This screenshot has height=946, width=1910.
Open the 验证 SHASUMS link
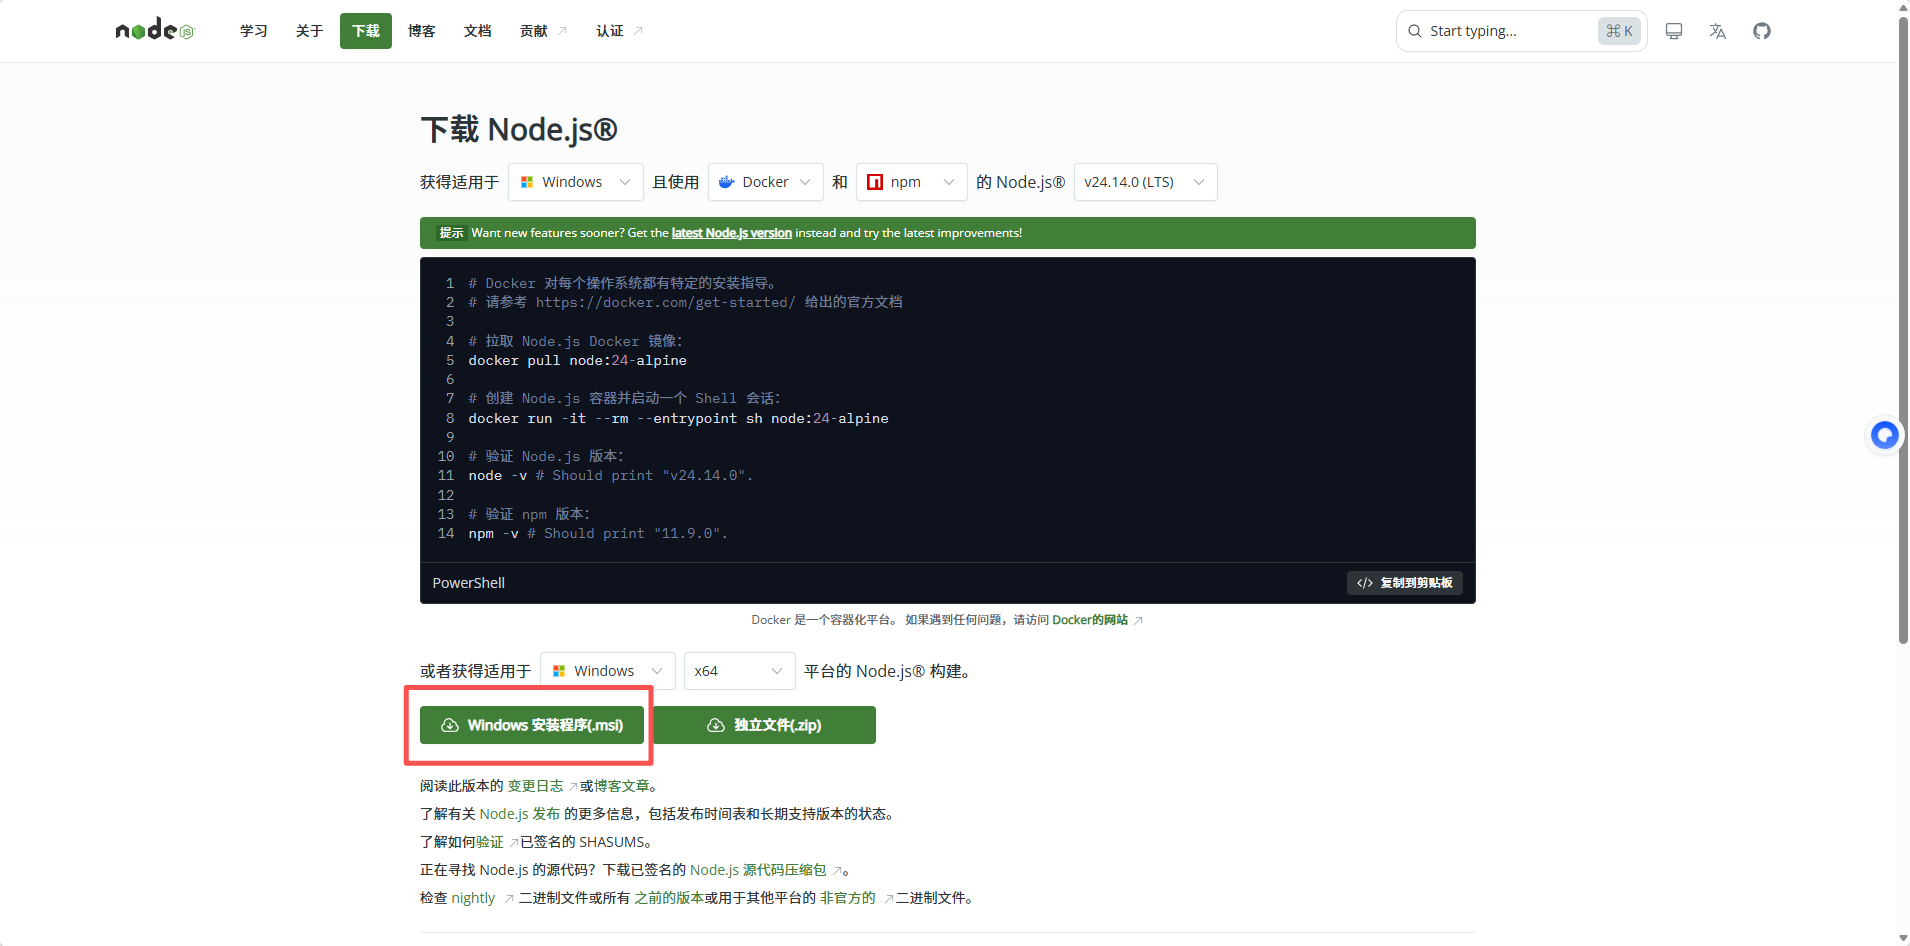(x=490, y=842)
